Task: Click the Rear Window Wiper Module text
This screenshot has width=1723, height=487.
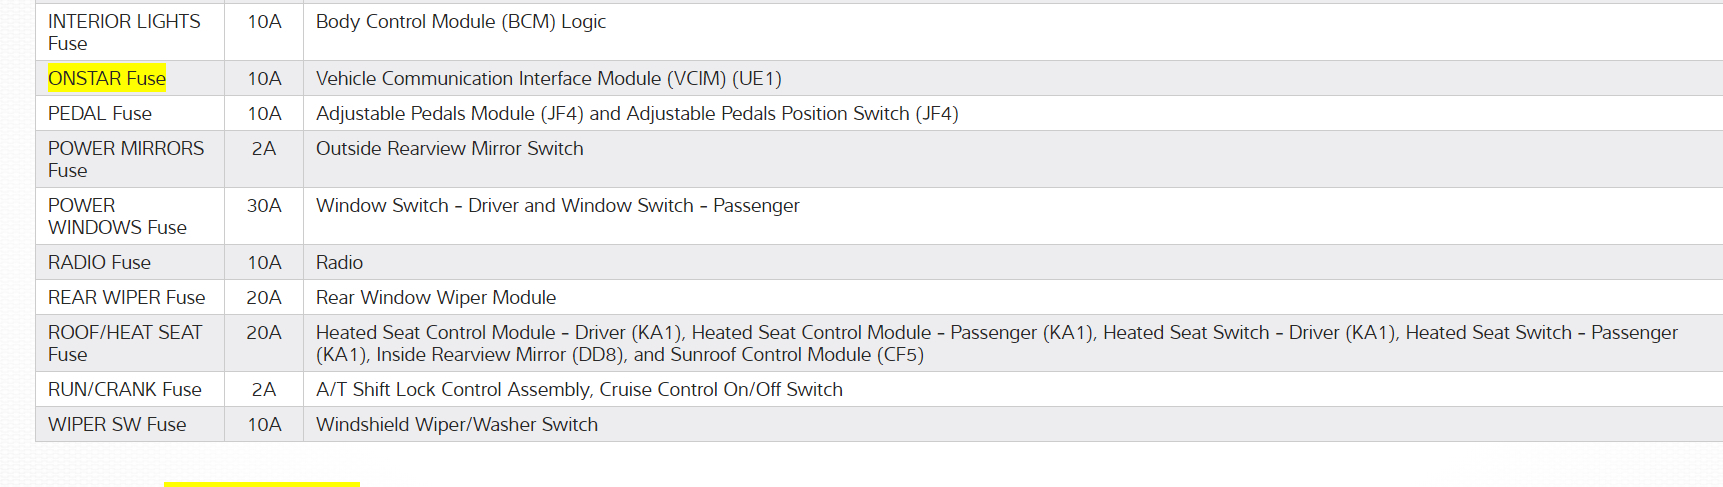Action: (436, 297)
